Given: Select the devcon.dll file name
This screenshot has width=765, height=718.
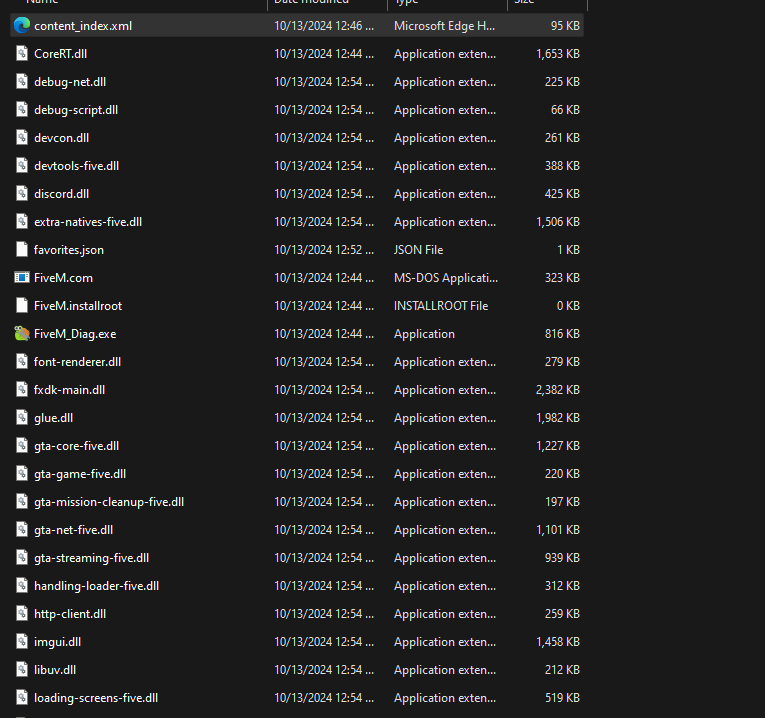Looking at the screenshot, I should [x=61, y=138].
